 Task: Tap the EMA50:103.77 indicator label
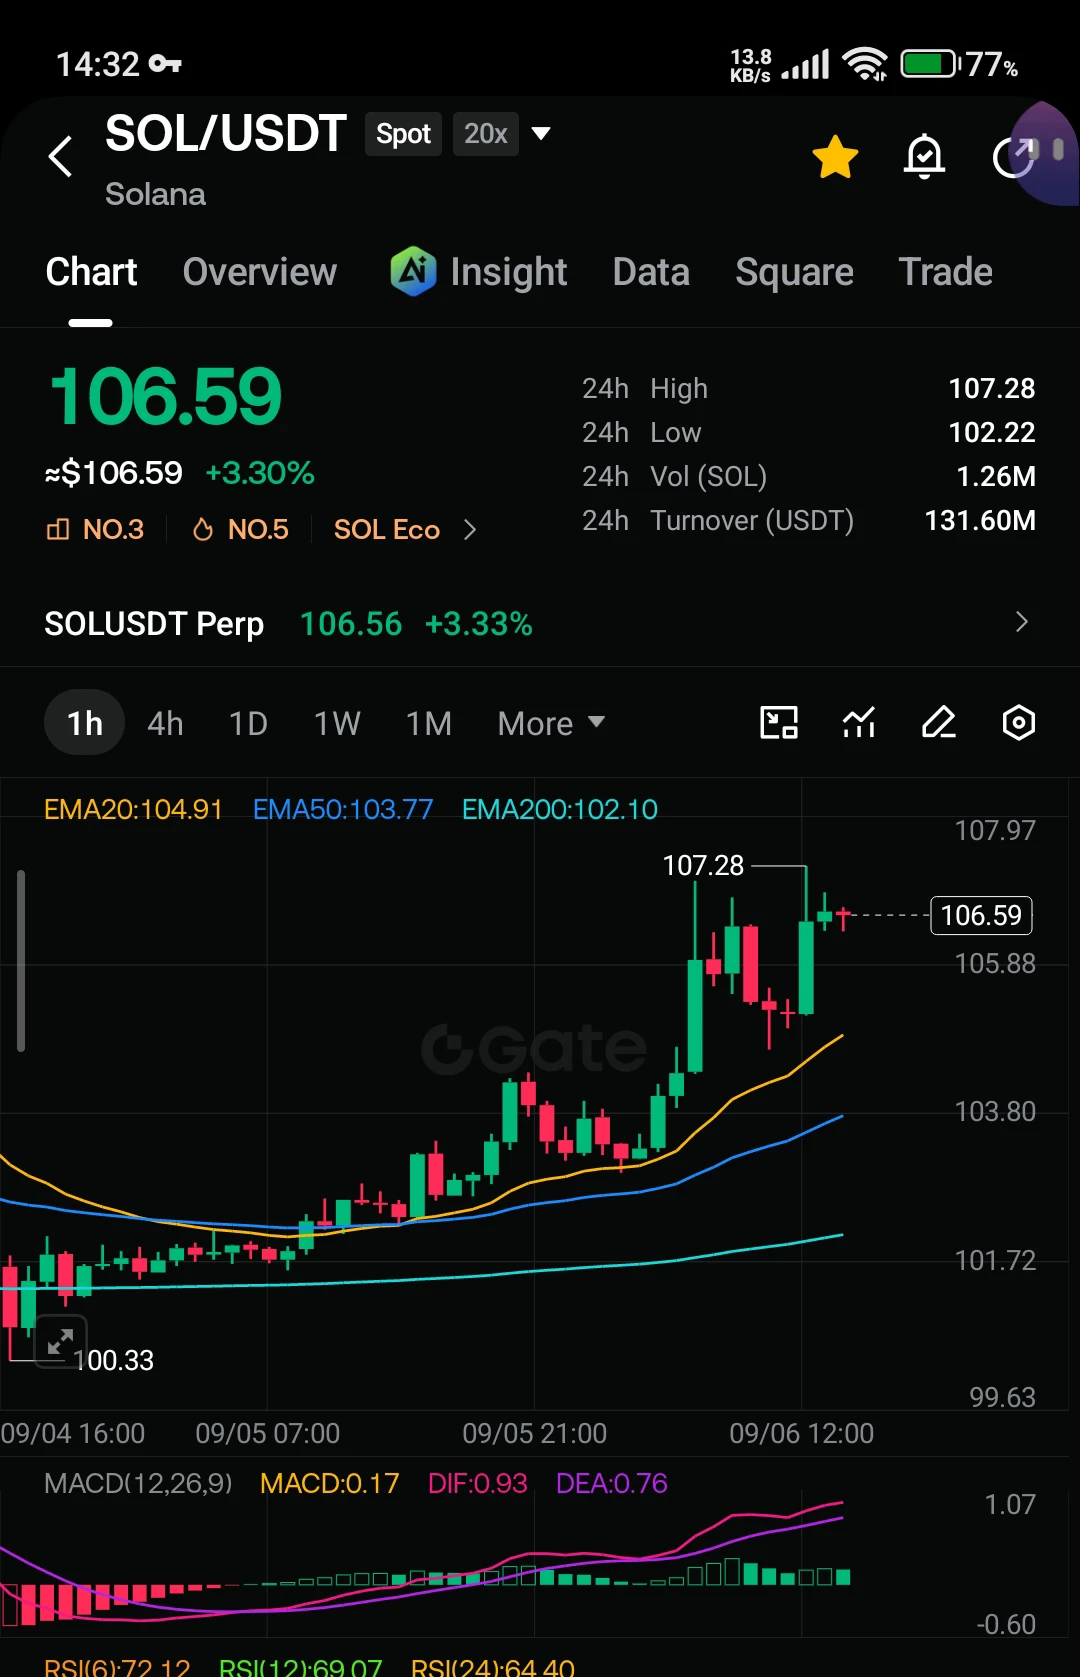(x=343, y=809)
